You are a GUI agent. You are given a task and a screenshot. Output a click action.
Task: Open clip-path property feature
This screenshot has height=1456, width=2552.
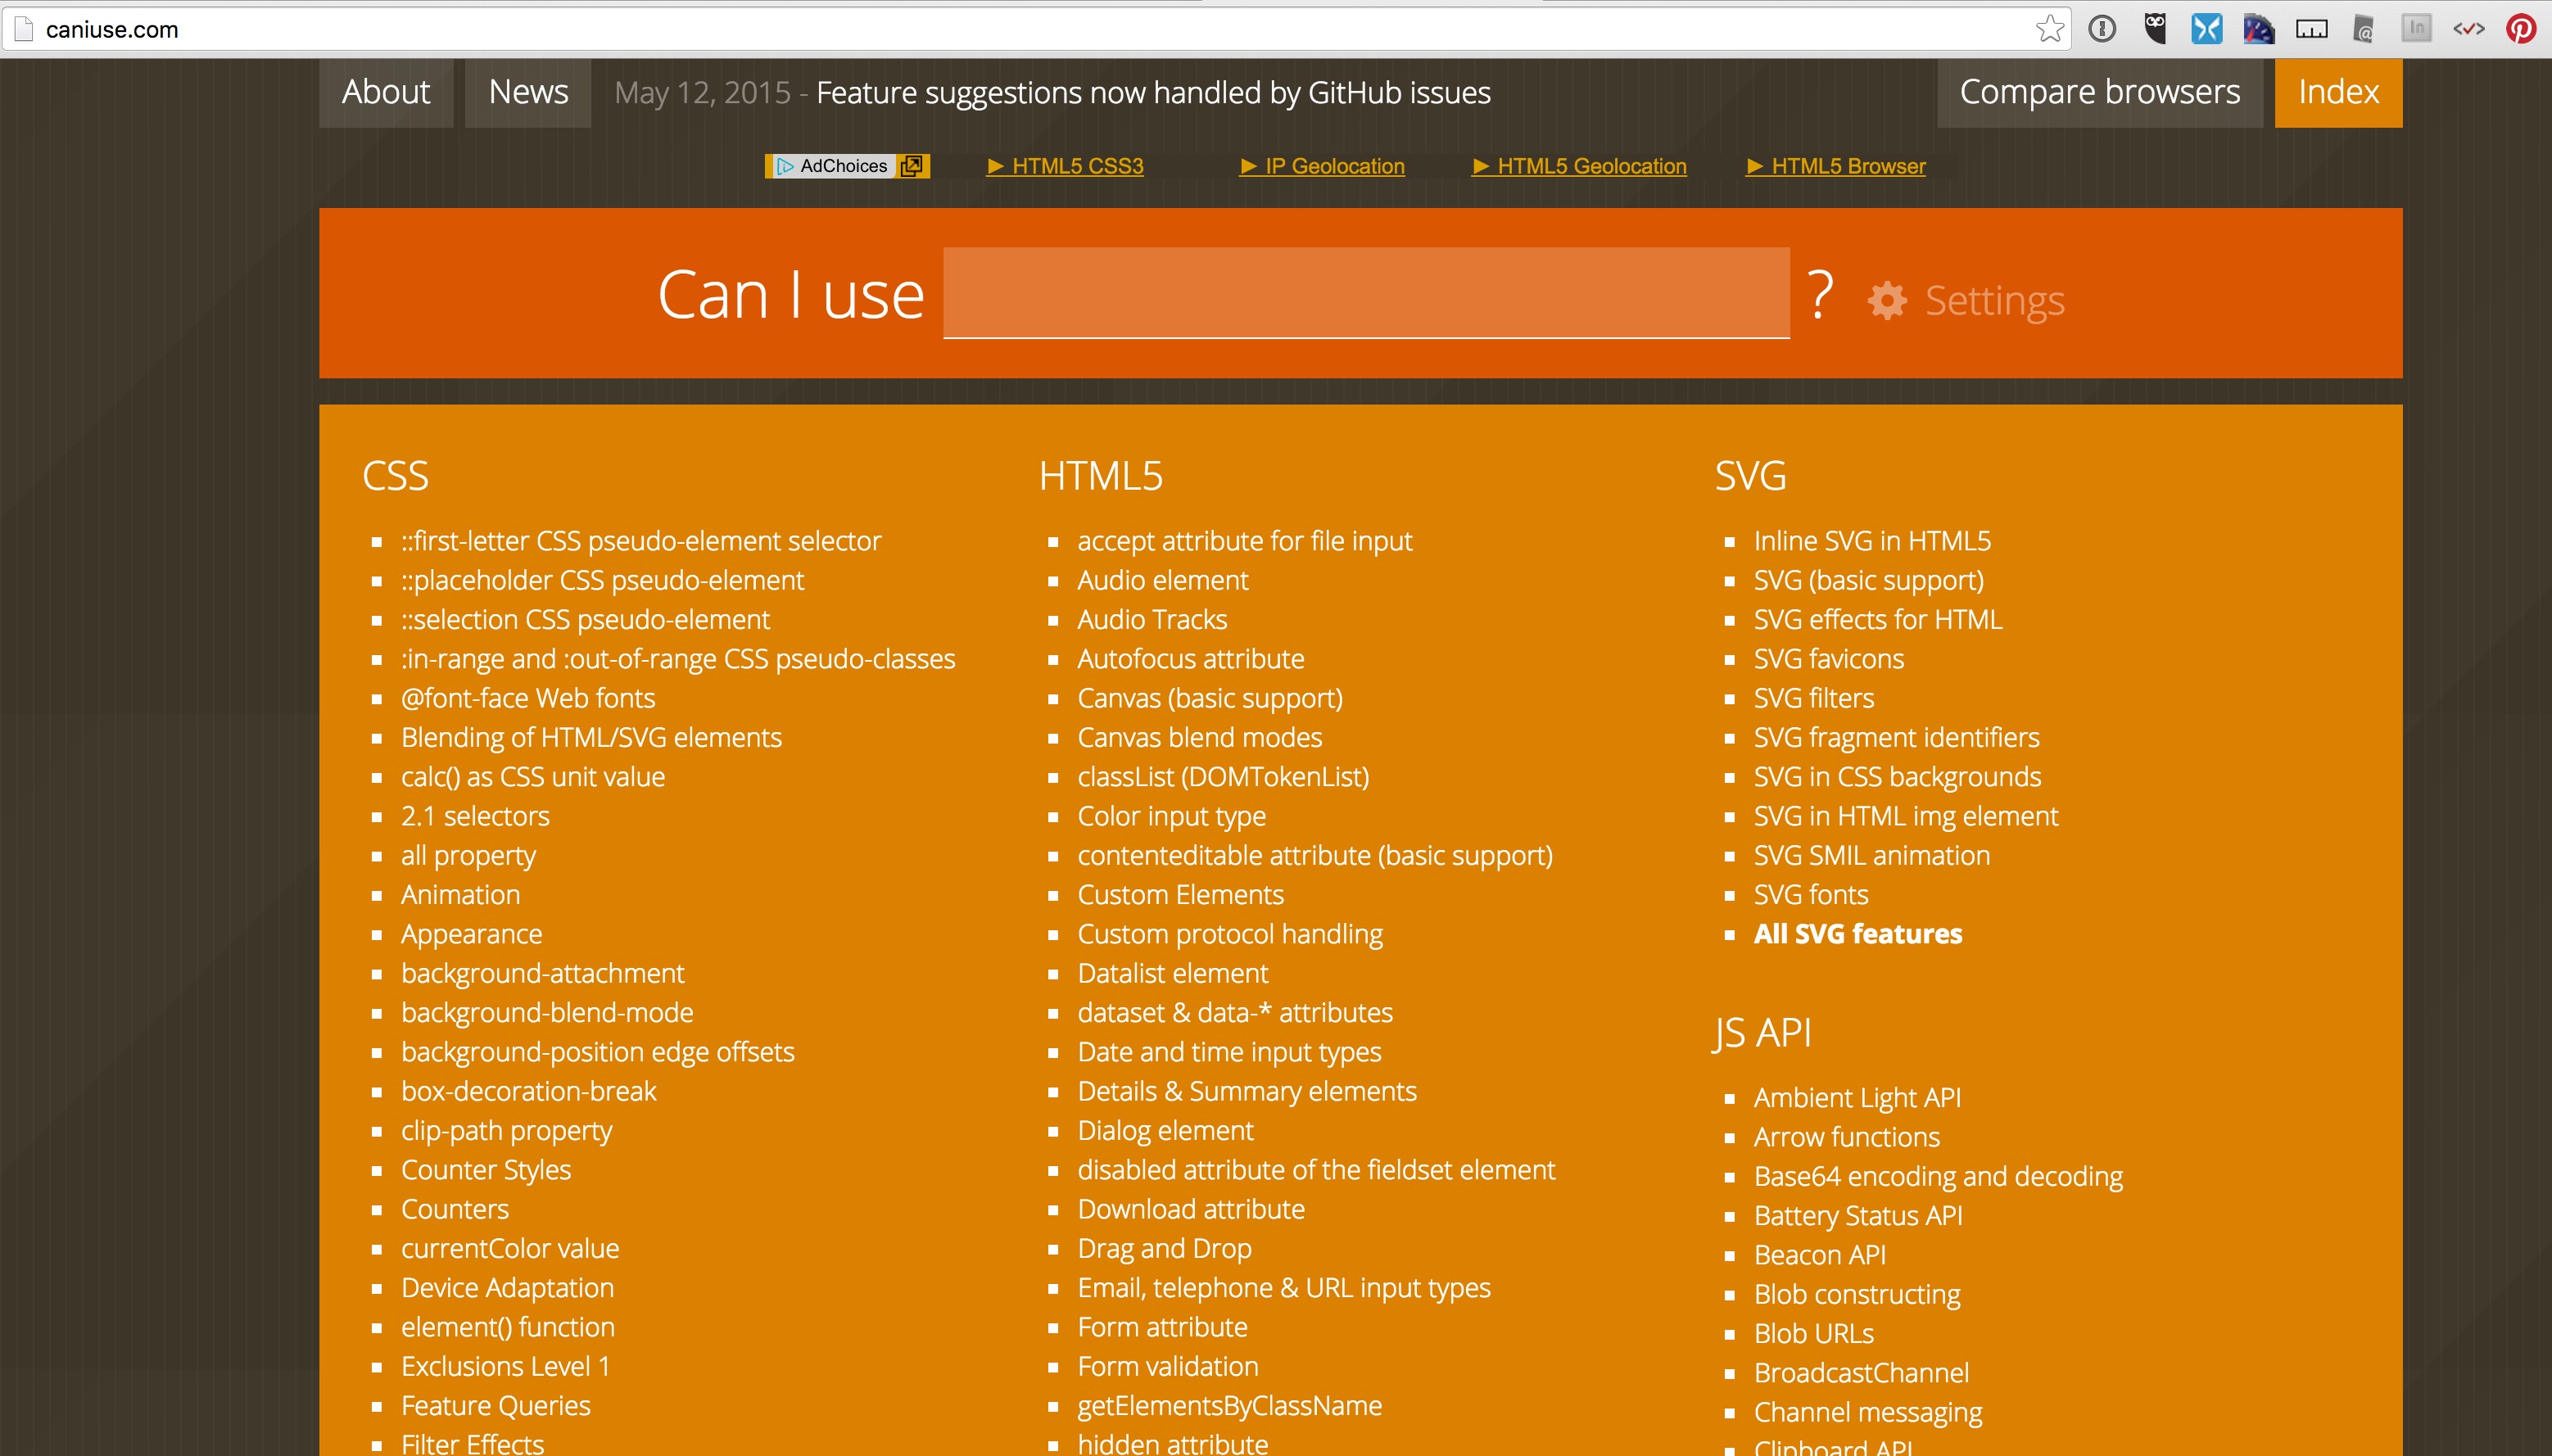tap(506, 1131)
